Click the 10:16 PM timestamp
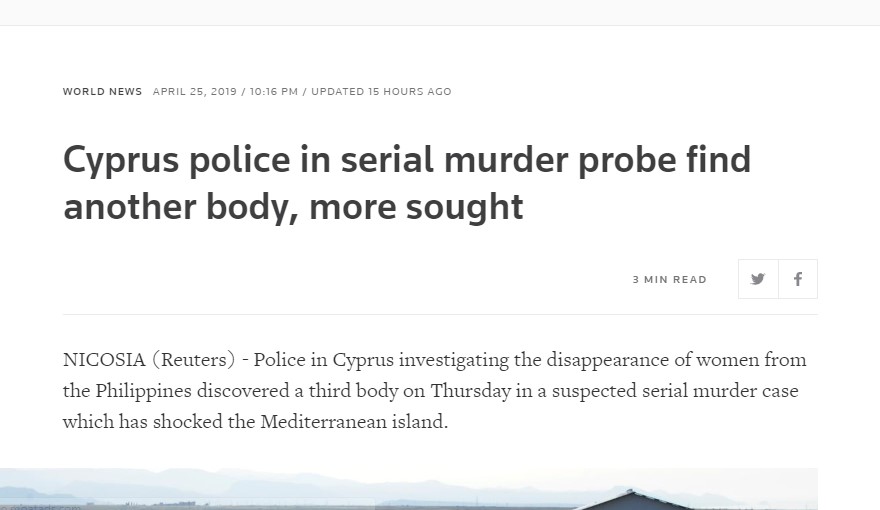Image resolution: width=880 pixels, height=510 pixels. click(x=272, y=92)
